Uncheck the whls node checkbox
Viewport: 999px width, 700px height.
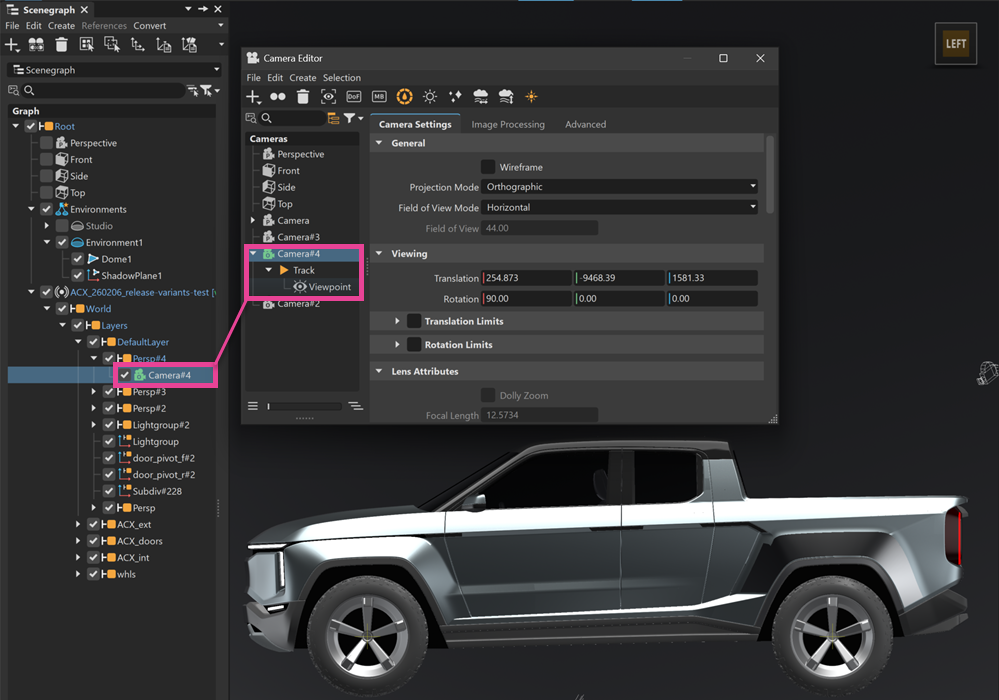tap(93, 574)
